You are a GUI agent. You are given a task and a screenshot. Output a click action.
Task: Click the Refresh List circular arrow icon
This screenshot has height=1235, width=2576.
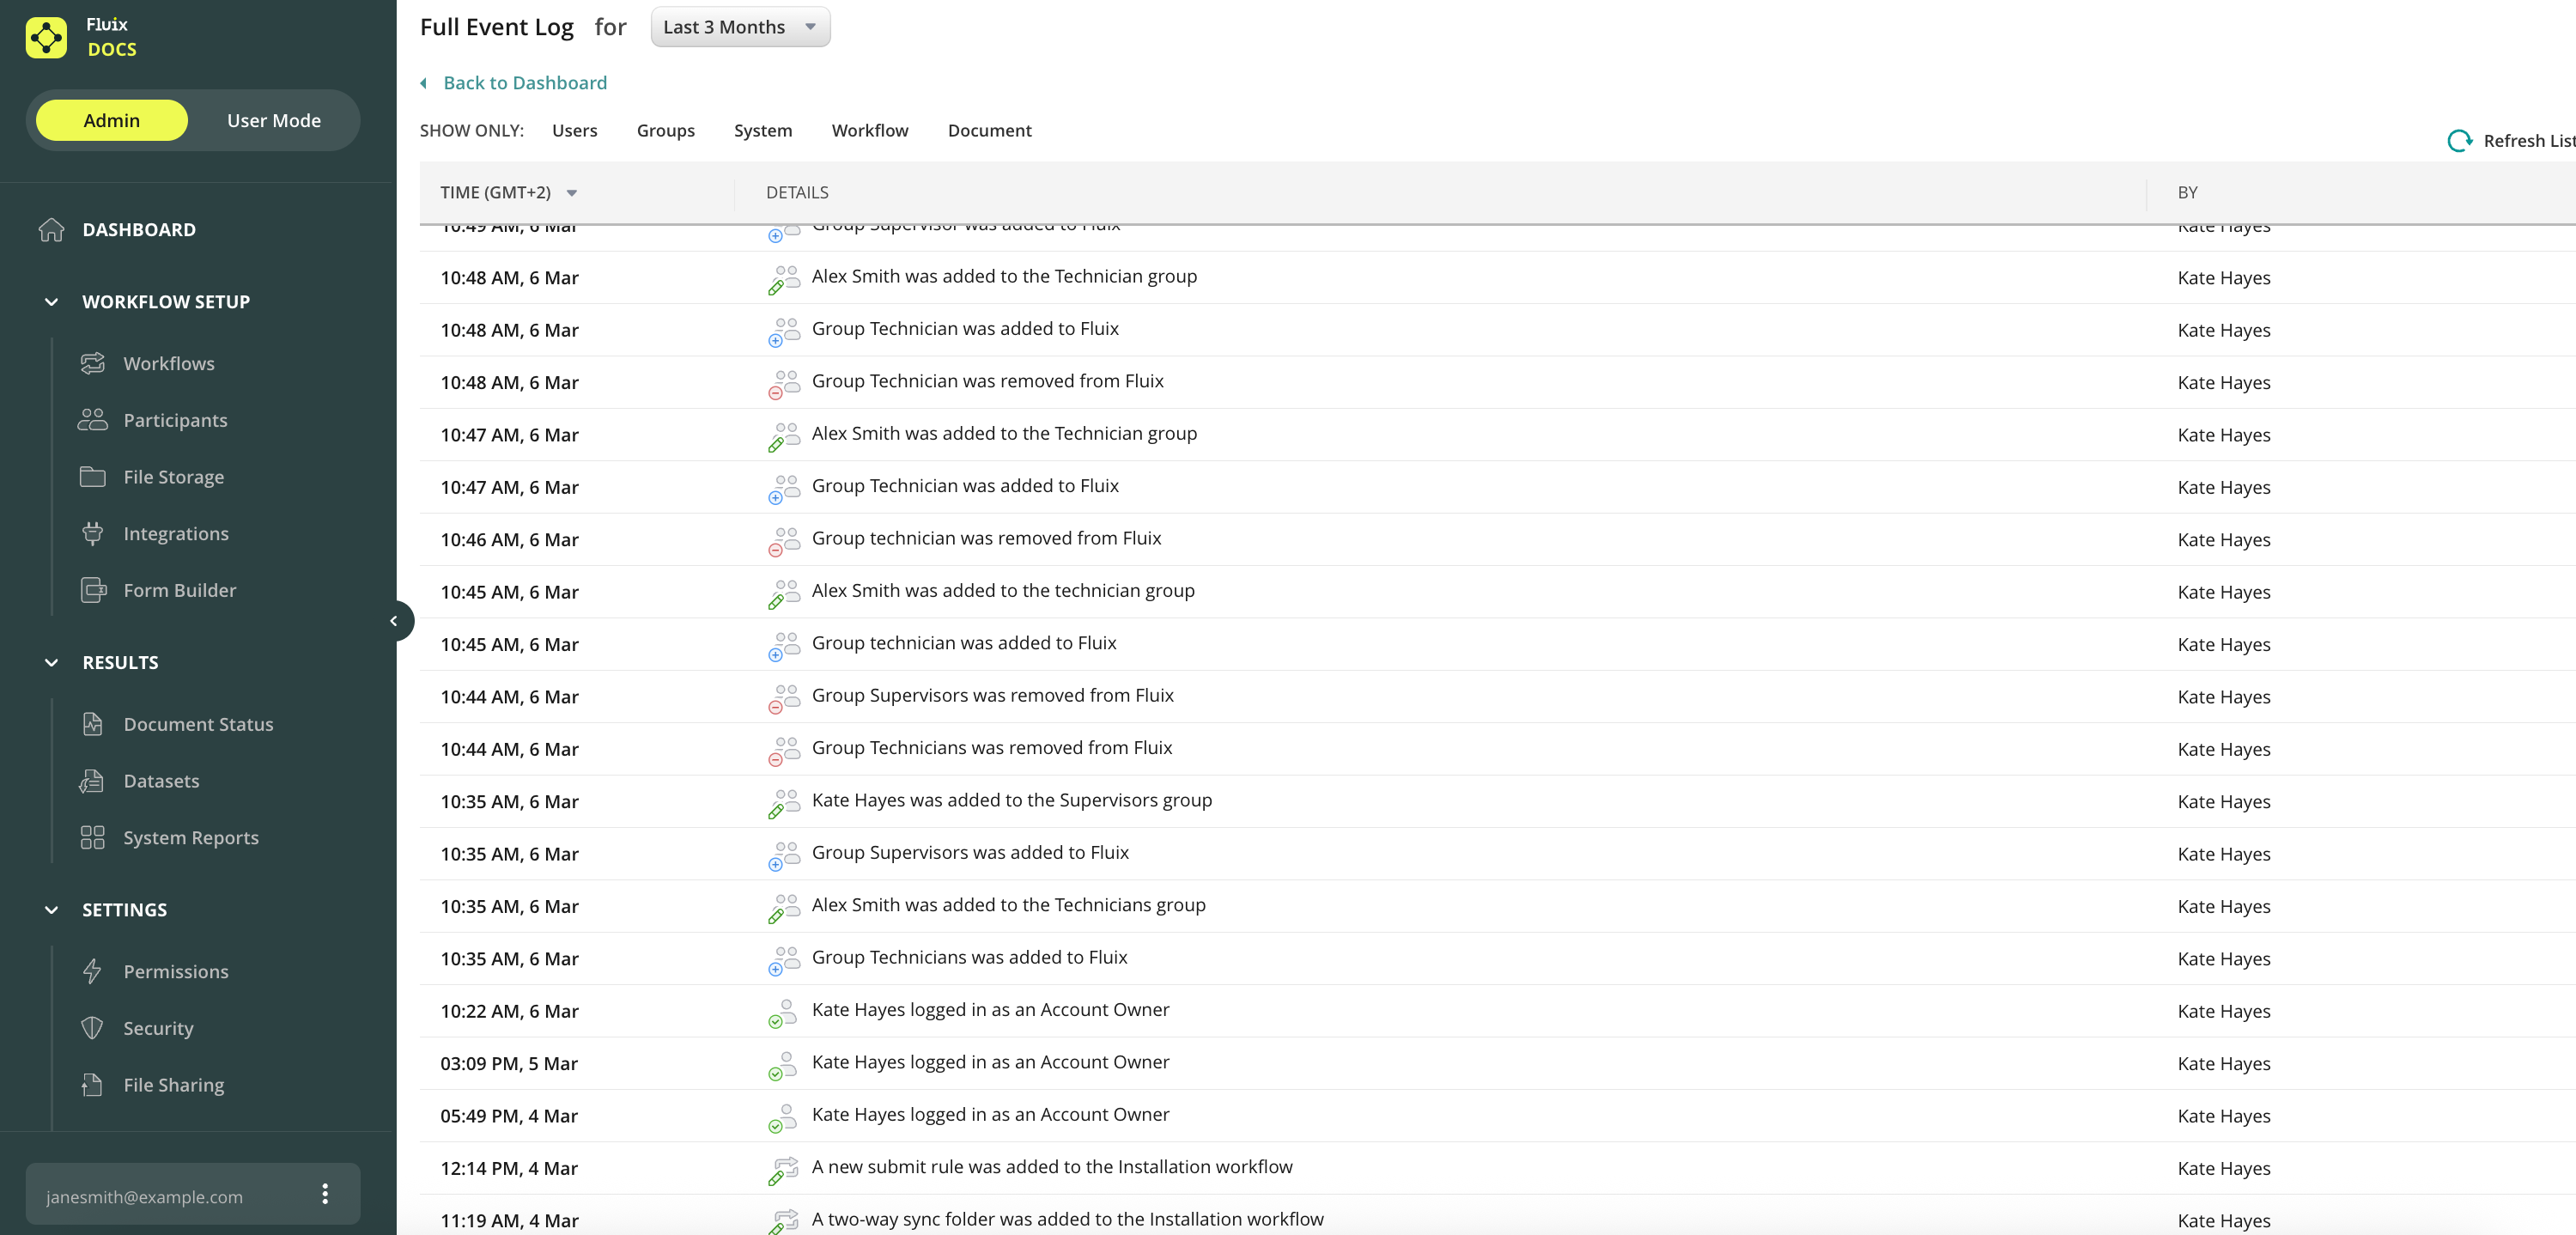tap(2459, 141)
